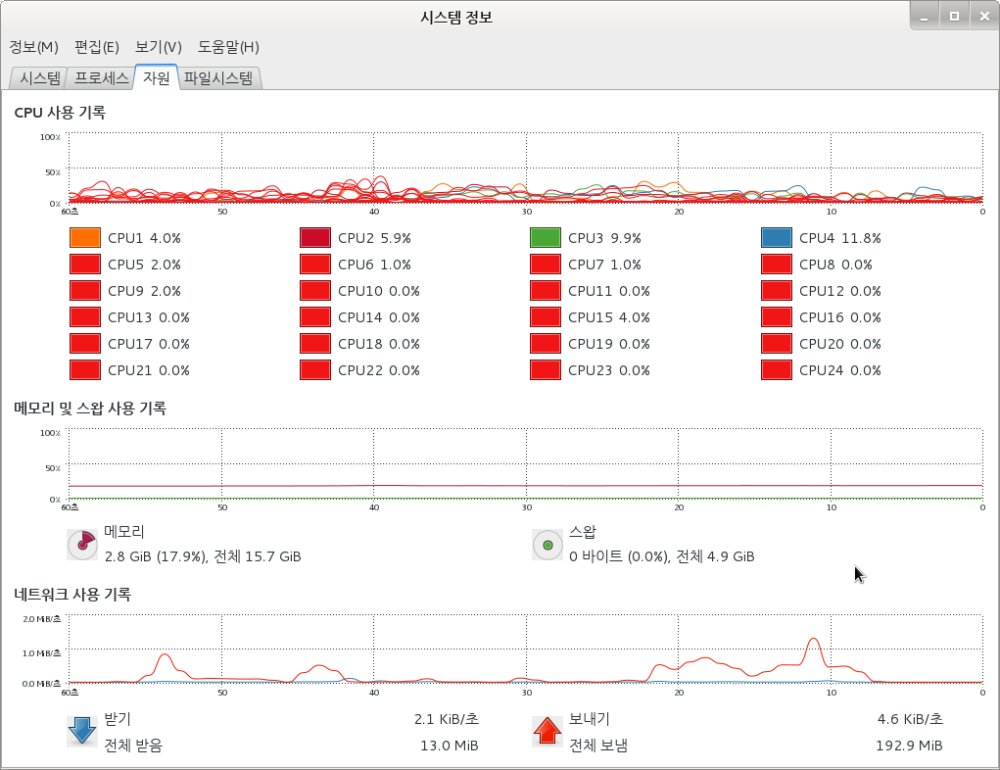The image size is (1000, 770).
Task: Click the blue CPU4 color swatch
Action: [x=776, y=238]
